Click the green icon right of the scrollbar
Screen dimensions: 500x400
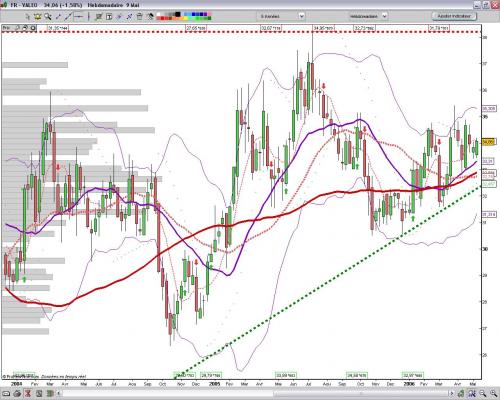462,394
